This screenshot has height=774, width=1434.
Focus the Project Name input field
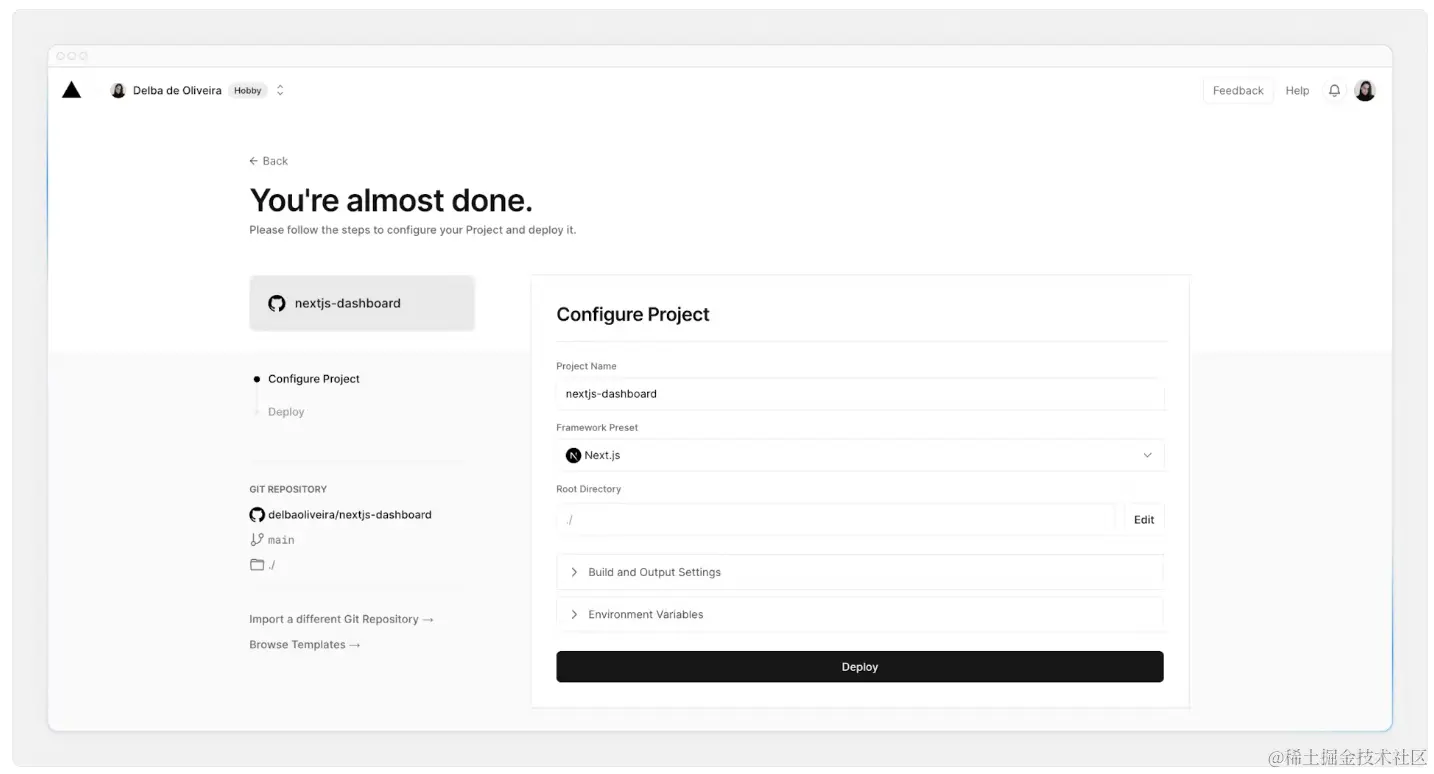pos(859,394)
